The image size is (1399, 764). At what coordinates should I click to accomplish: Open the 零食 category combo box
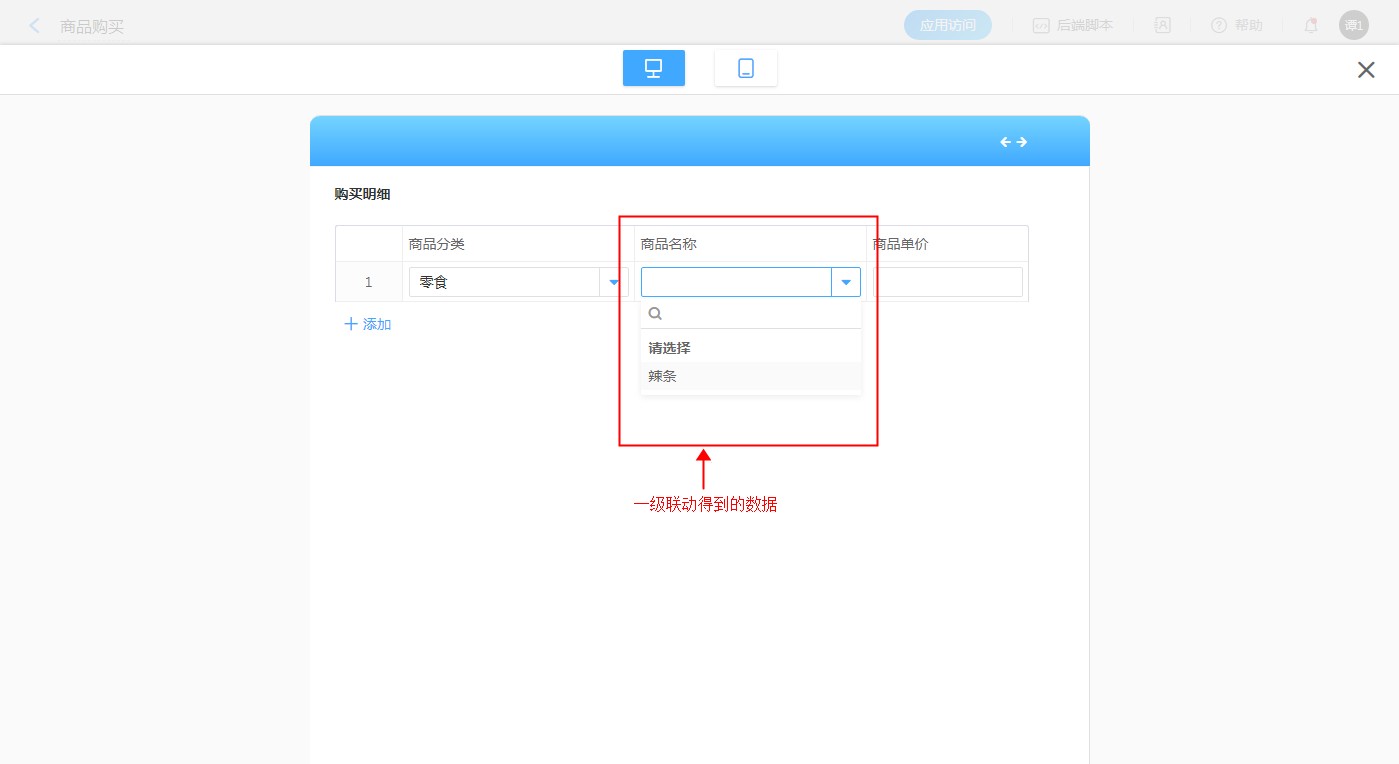click(504, 283)
